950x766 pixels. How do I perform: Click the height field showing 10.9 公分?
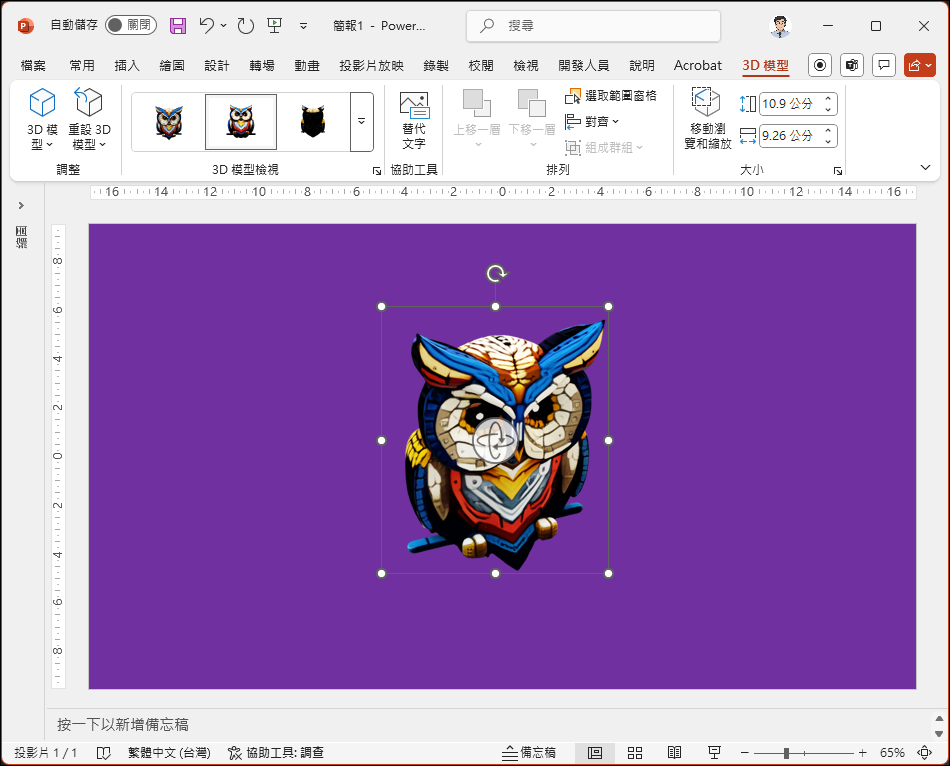click(787, 104)
